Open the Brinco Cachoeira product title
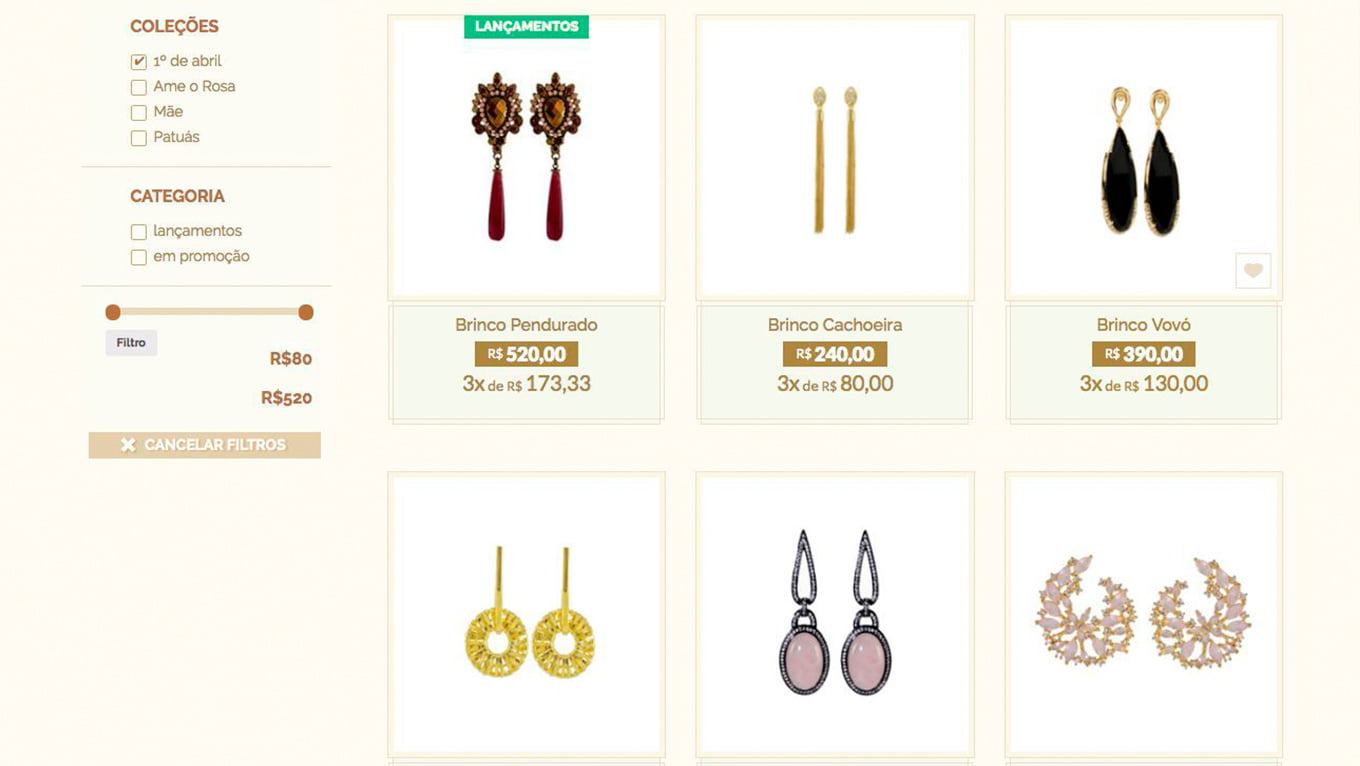This screenshot has height=766, width=1360. point(835,325)
